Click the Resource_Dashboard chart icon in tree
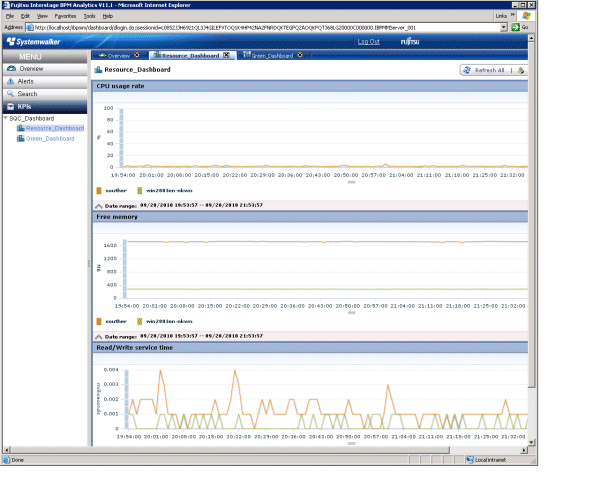The height and width of the screenshot is (480, 600). (20, 129)
